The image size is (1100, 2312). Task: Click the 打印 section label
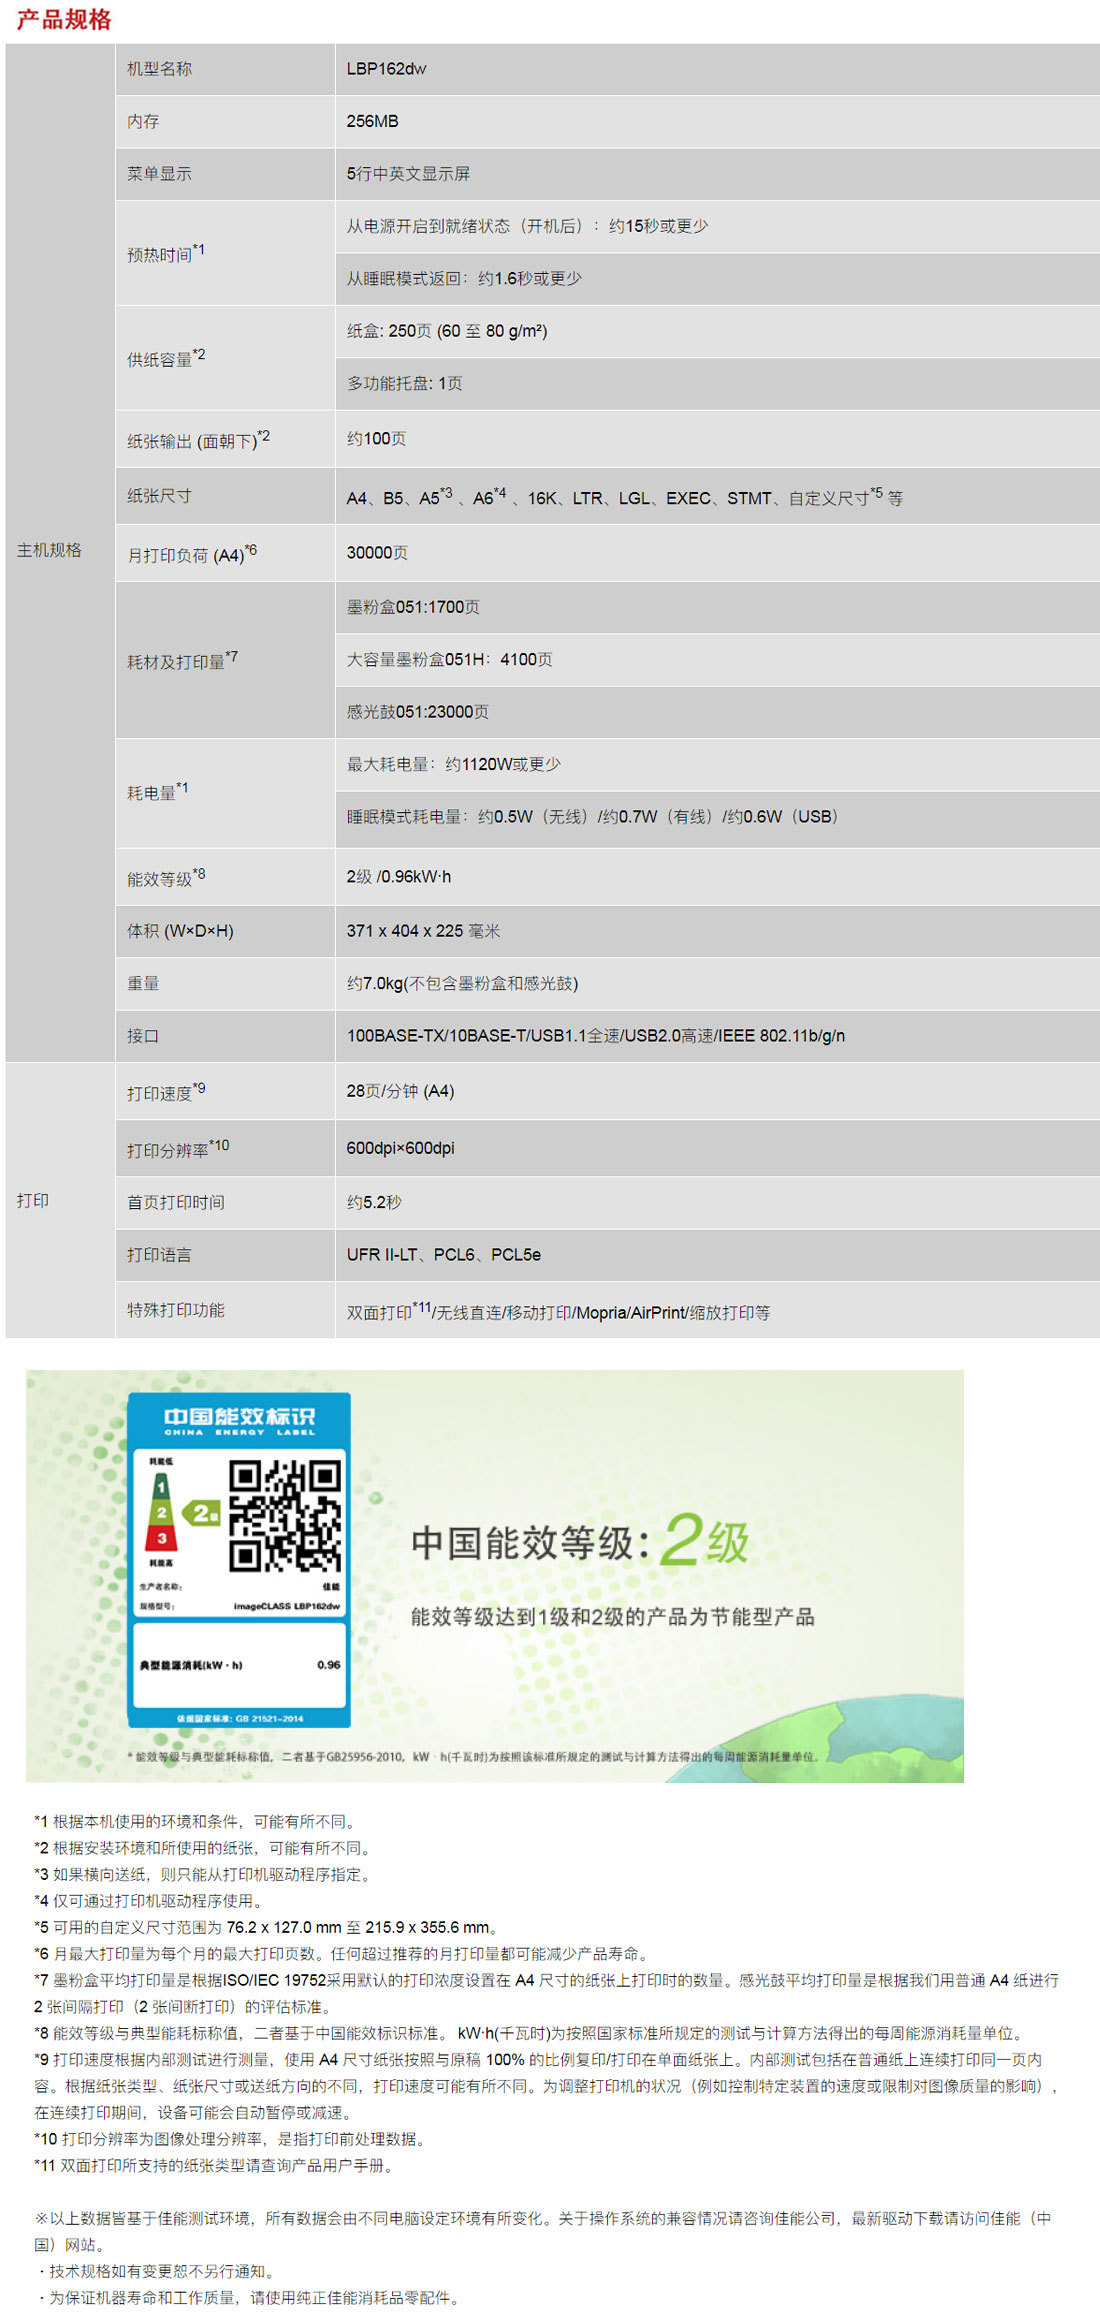[32, 1200]
